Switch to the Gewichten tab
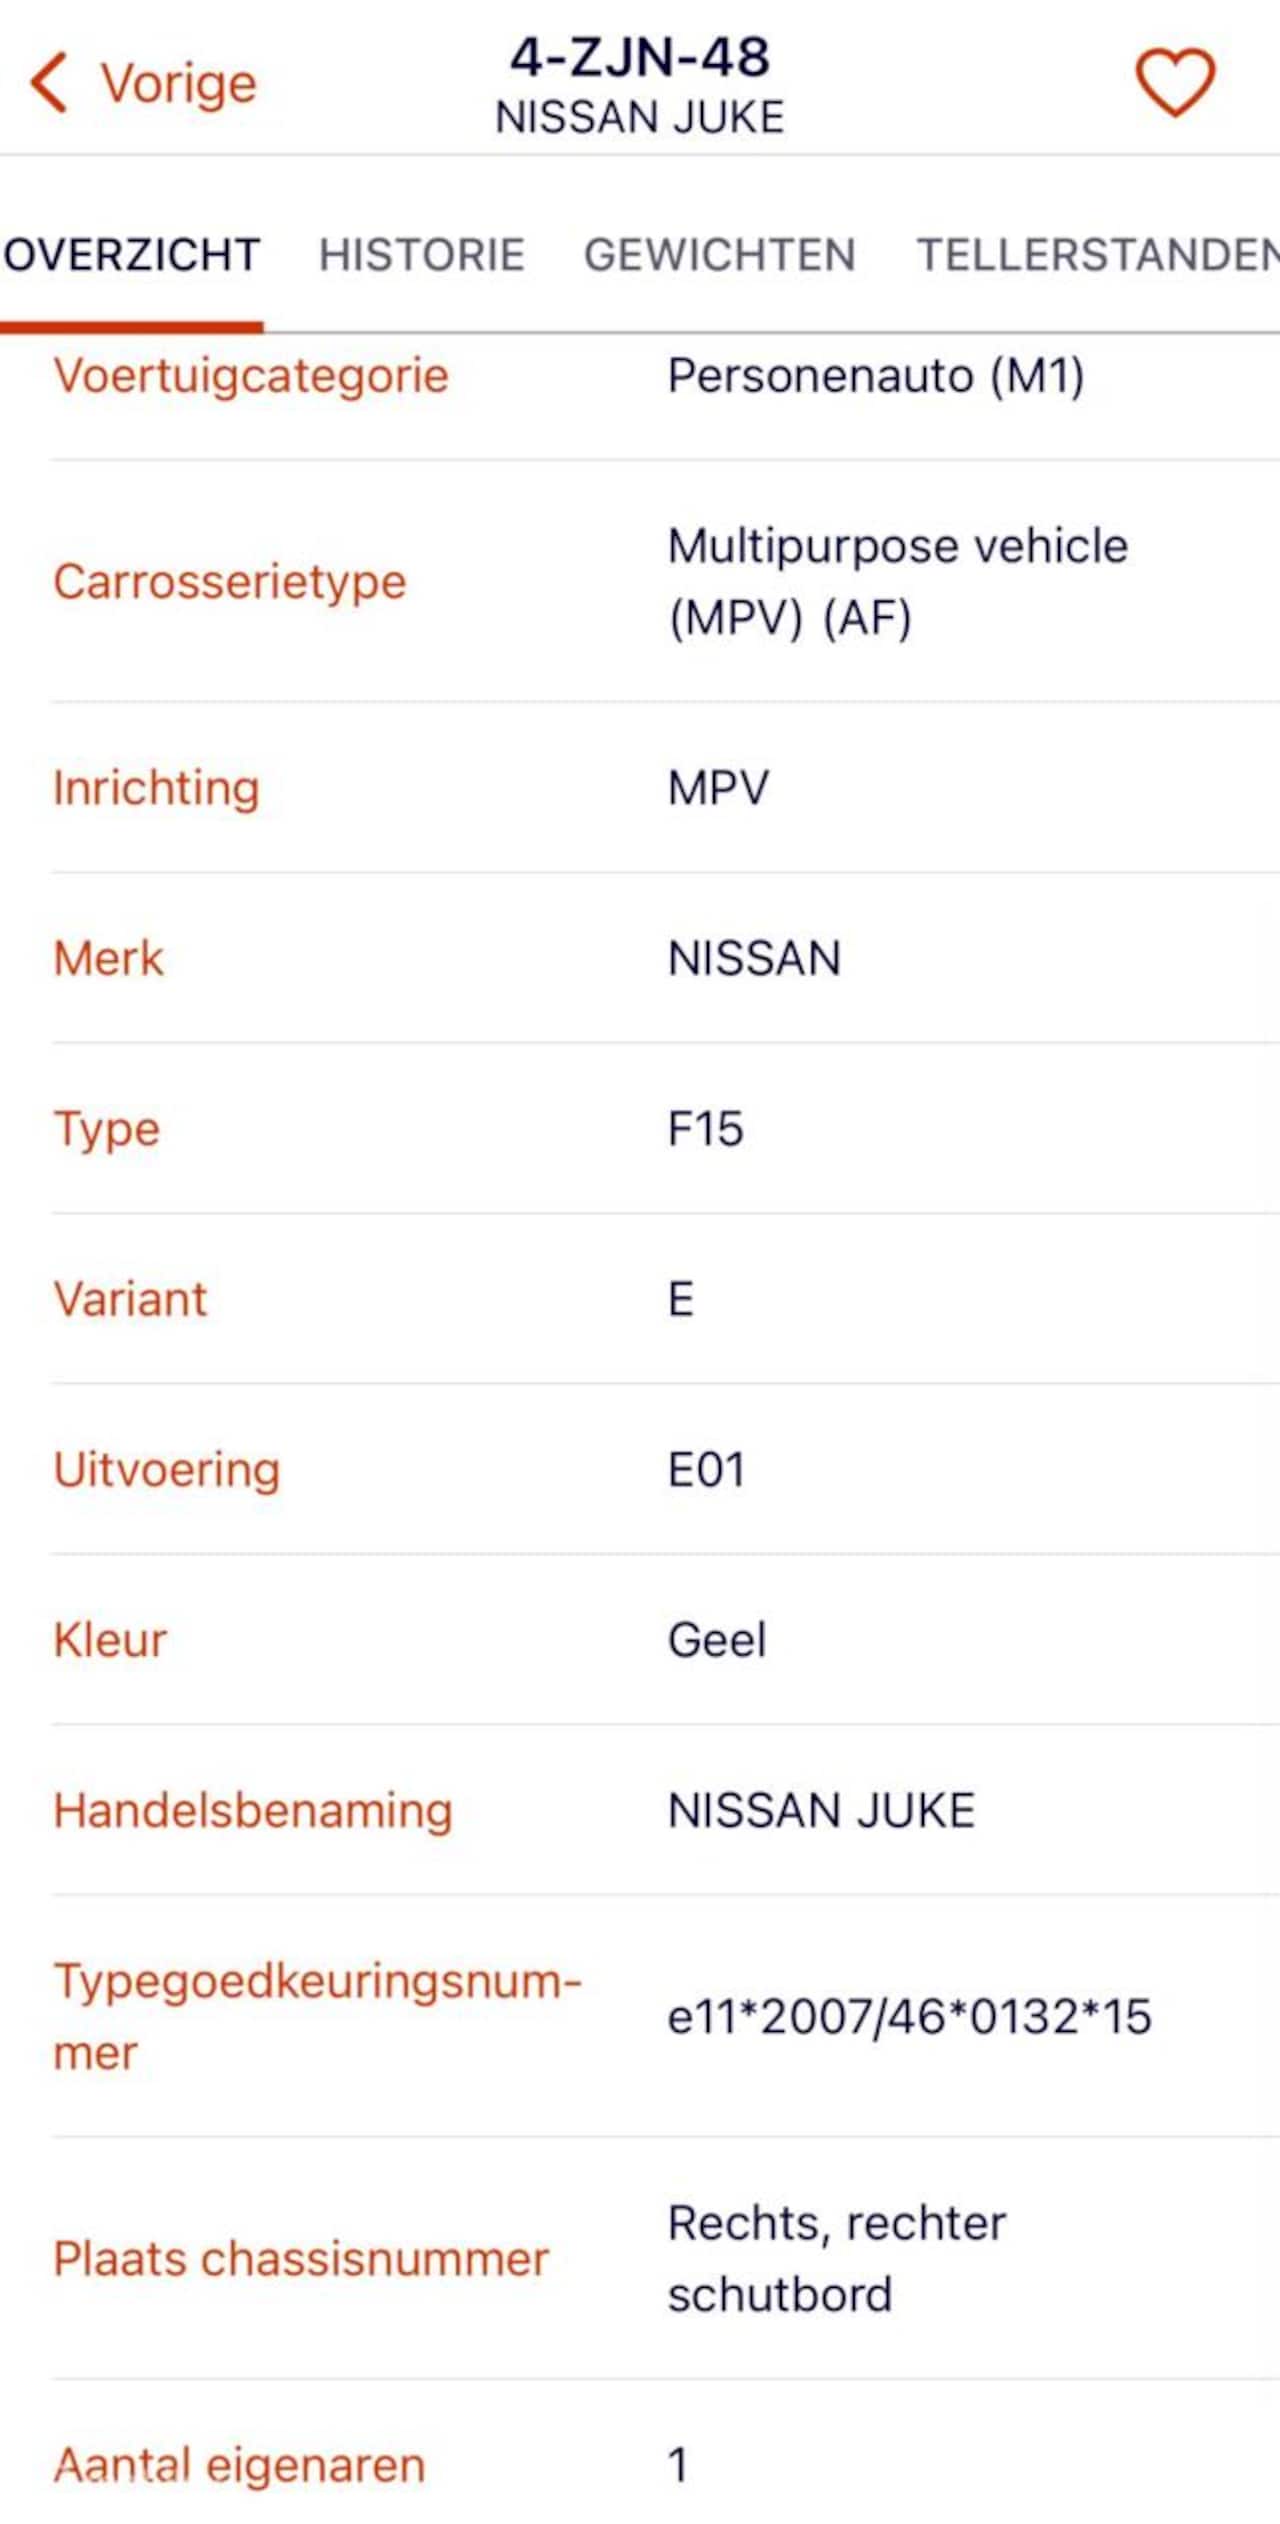 pyautogui.click(x=719, y=255)
